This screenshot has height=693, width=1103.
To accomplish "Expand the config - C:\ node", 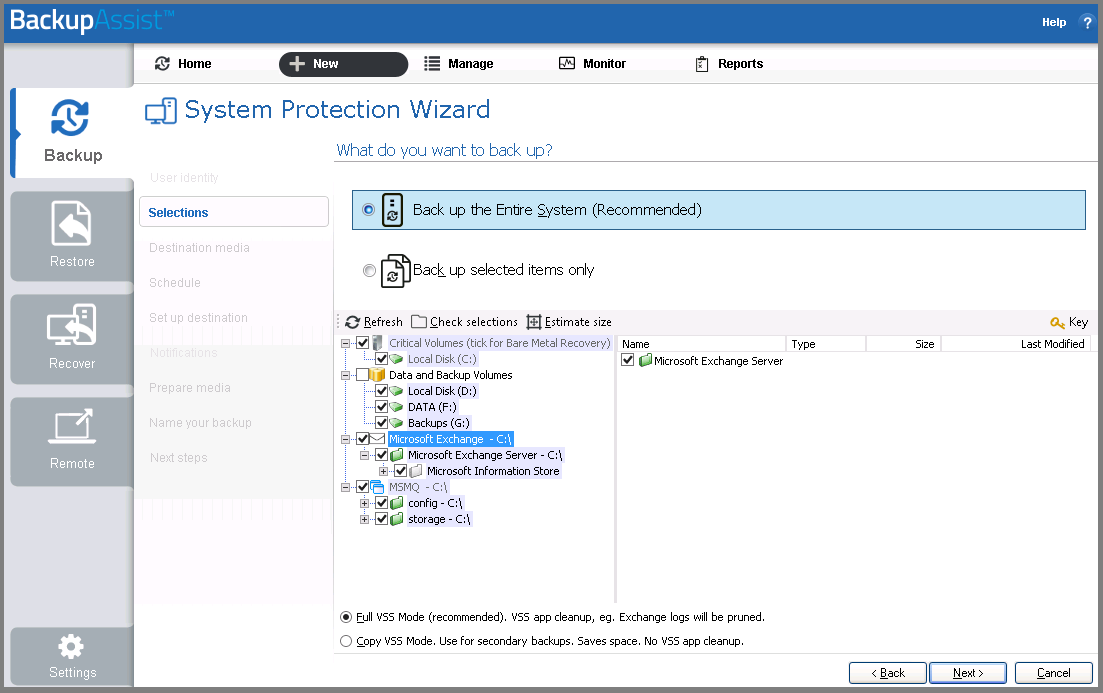I will tap(364, 503).
